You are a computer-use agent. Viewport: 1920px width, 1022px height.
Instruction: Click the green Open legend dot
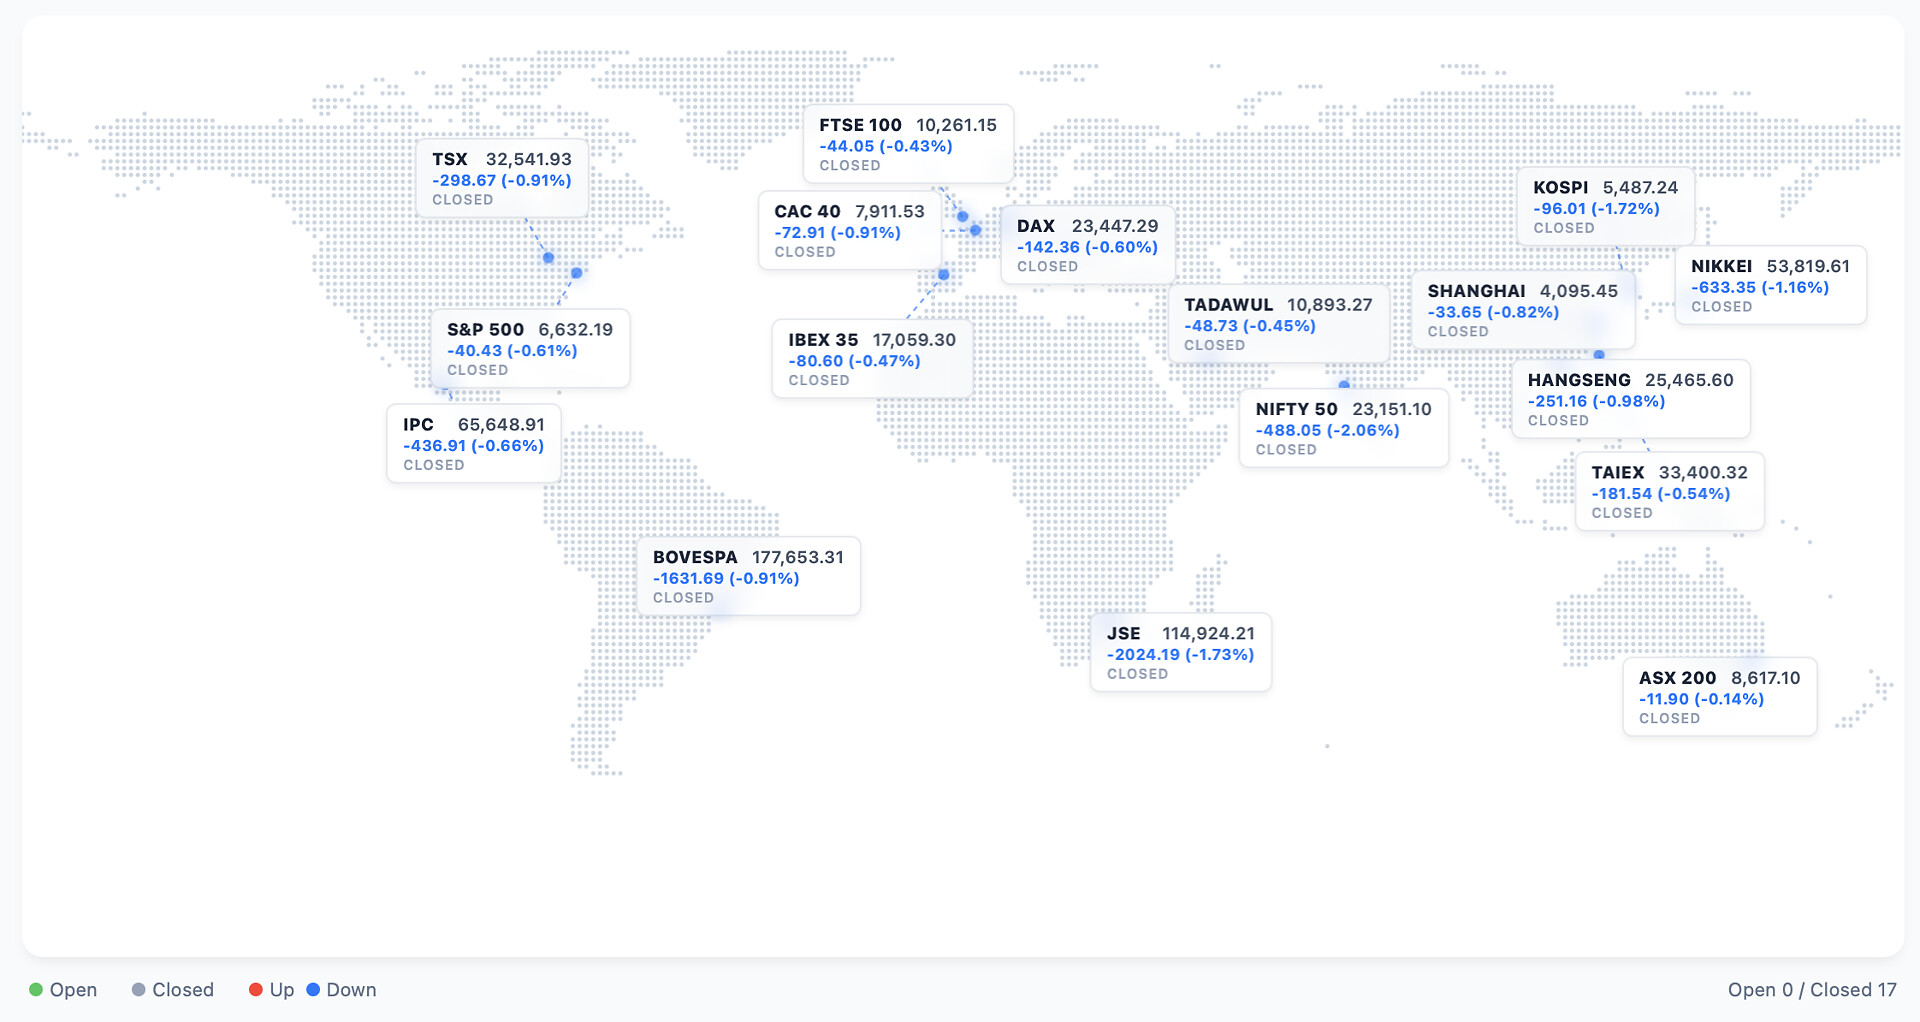coord(36,990)
